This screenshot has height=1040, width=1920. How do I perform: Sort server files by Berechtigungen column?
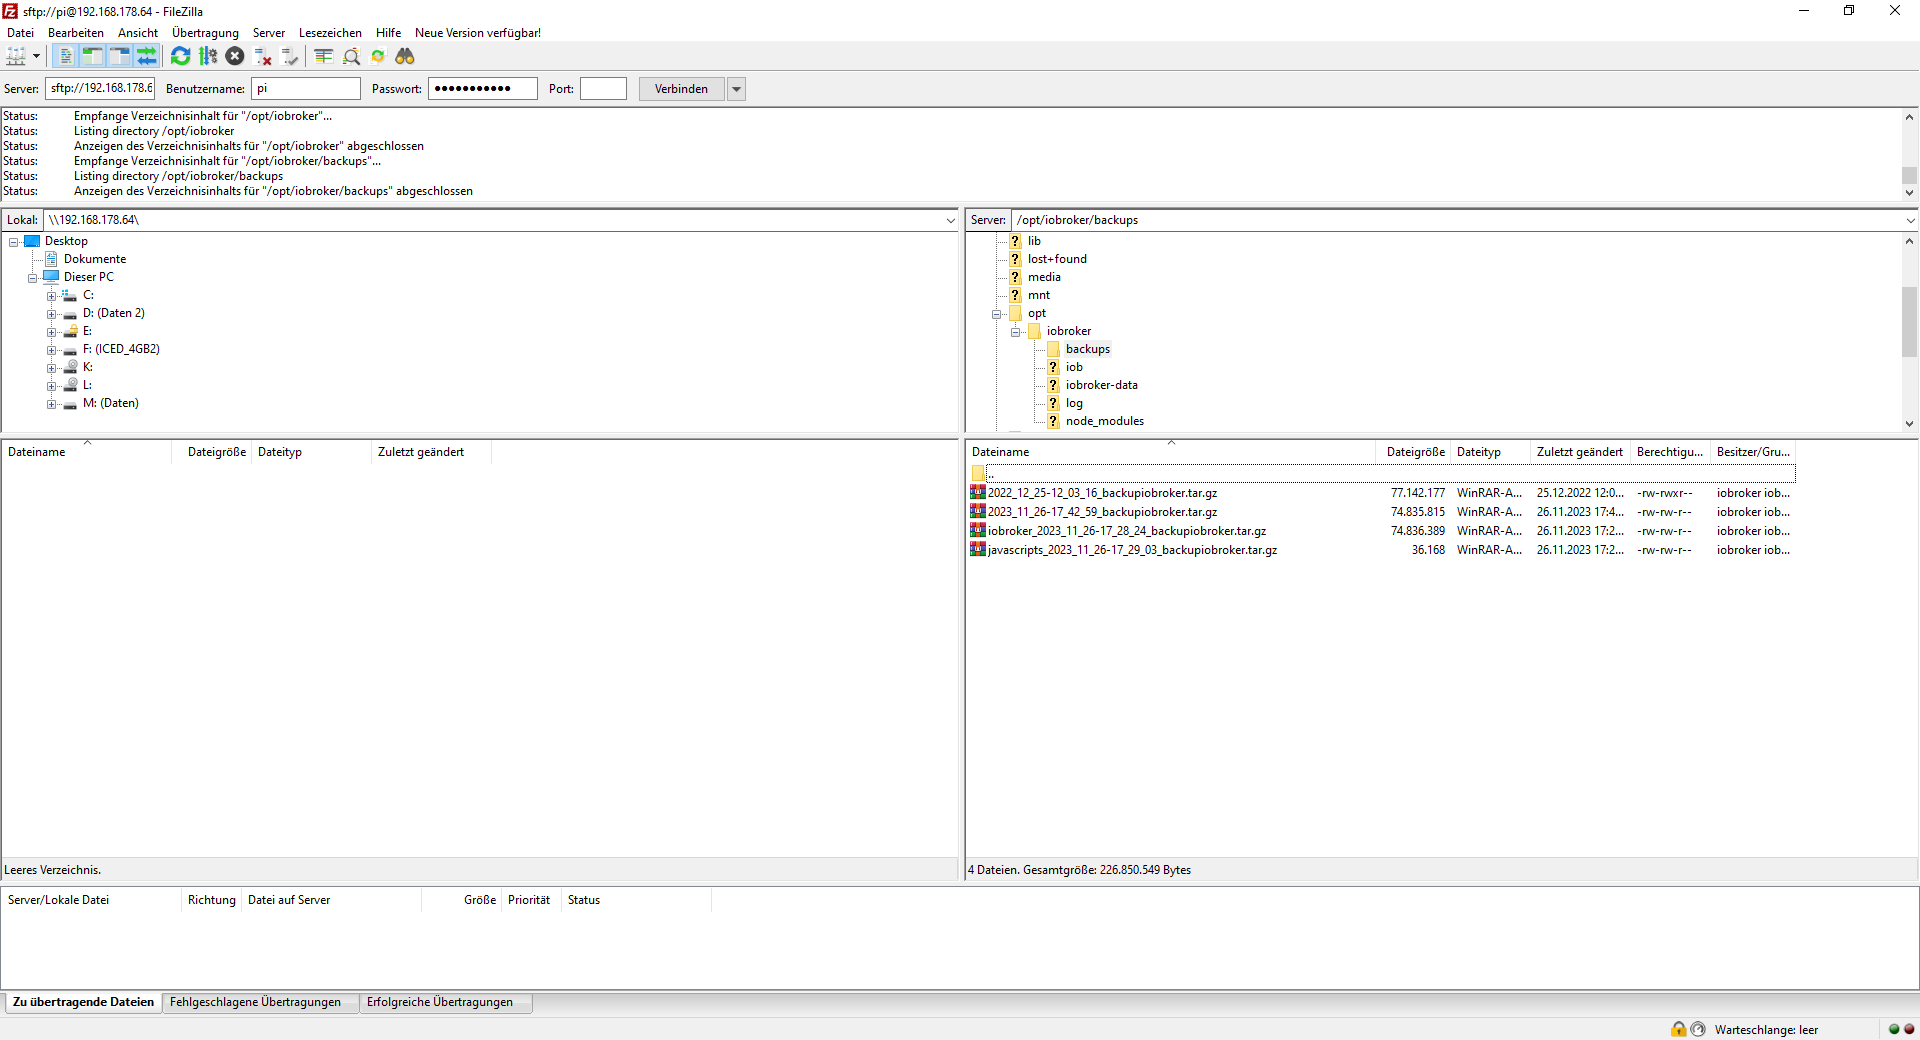[1670, 452]
